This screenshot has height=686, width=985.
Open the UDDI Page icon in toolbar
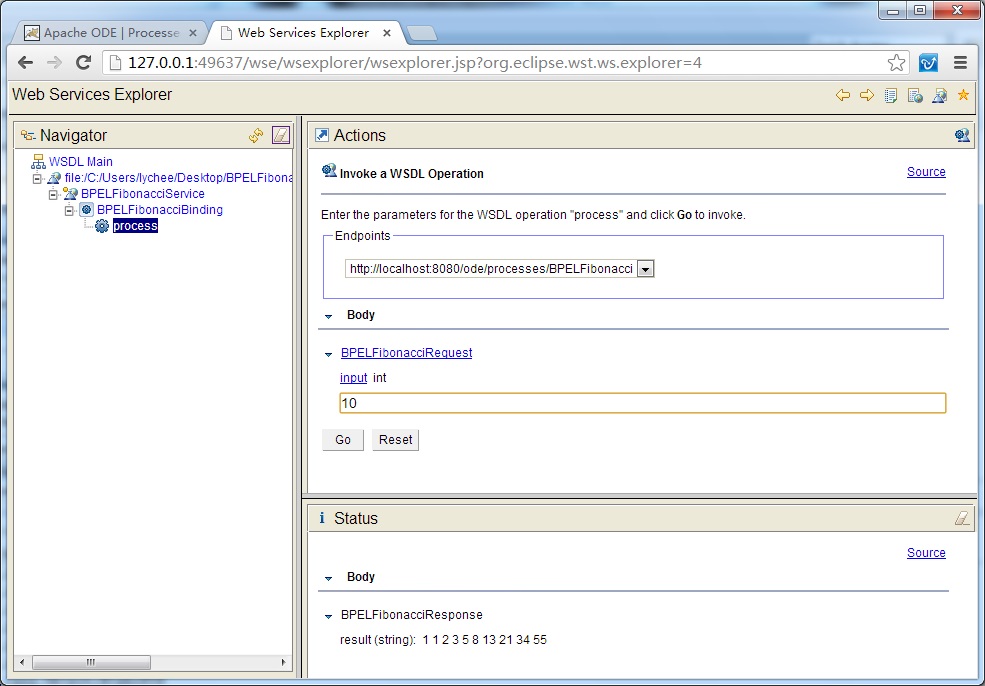891,95
